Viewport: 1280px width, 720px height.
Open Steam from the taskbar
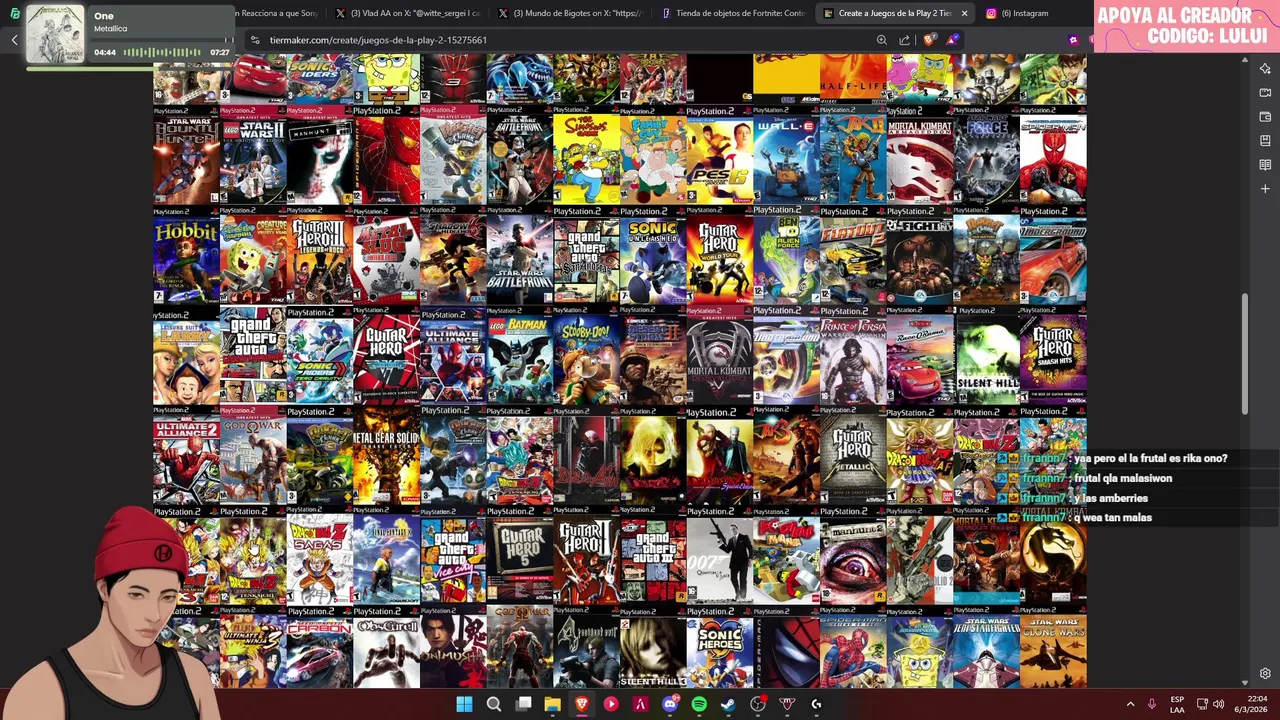click(x=728, y=704)
